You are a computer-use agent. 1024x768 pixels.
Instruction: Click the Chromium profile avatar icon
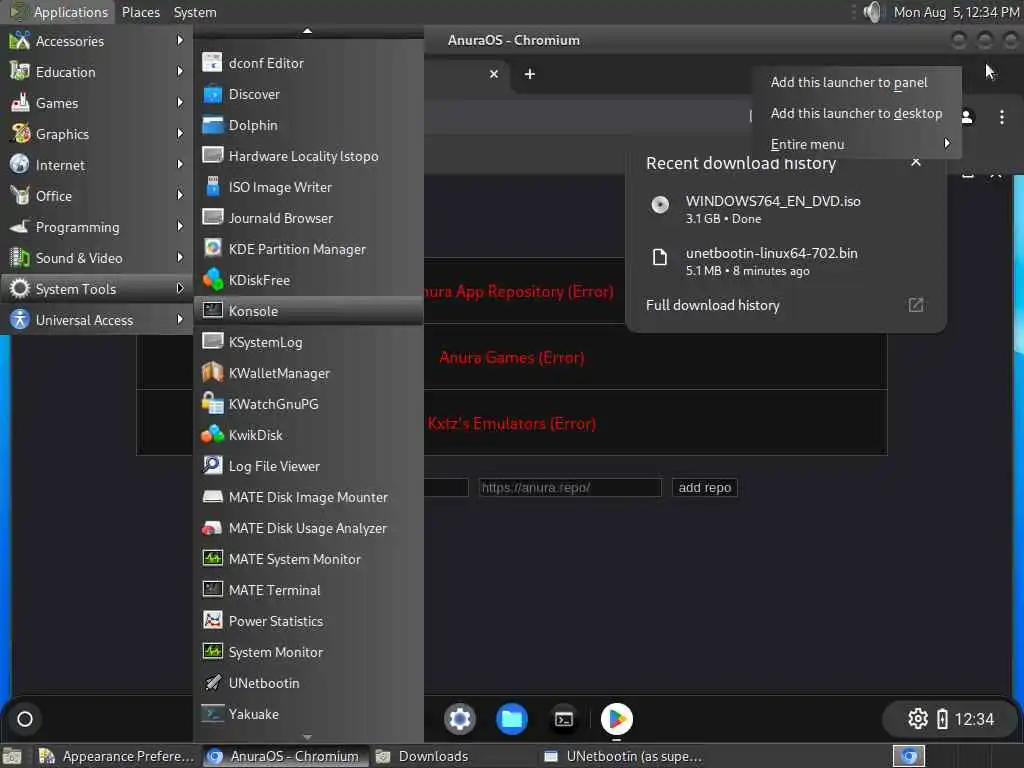(967, 117)
